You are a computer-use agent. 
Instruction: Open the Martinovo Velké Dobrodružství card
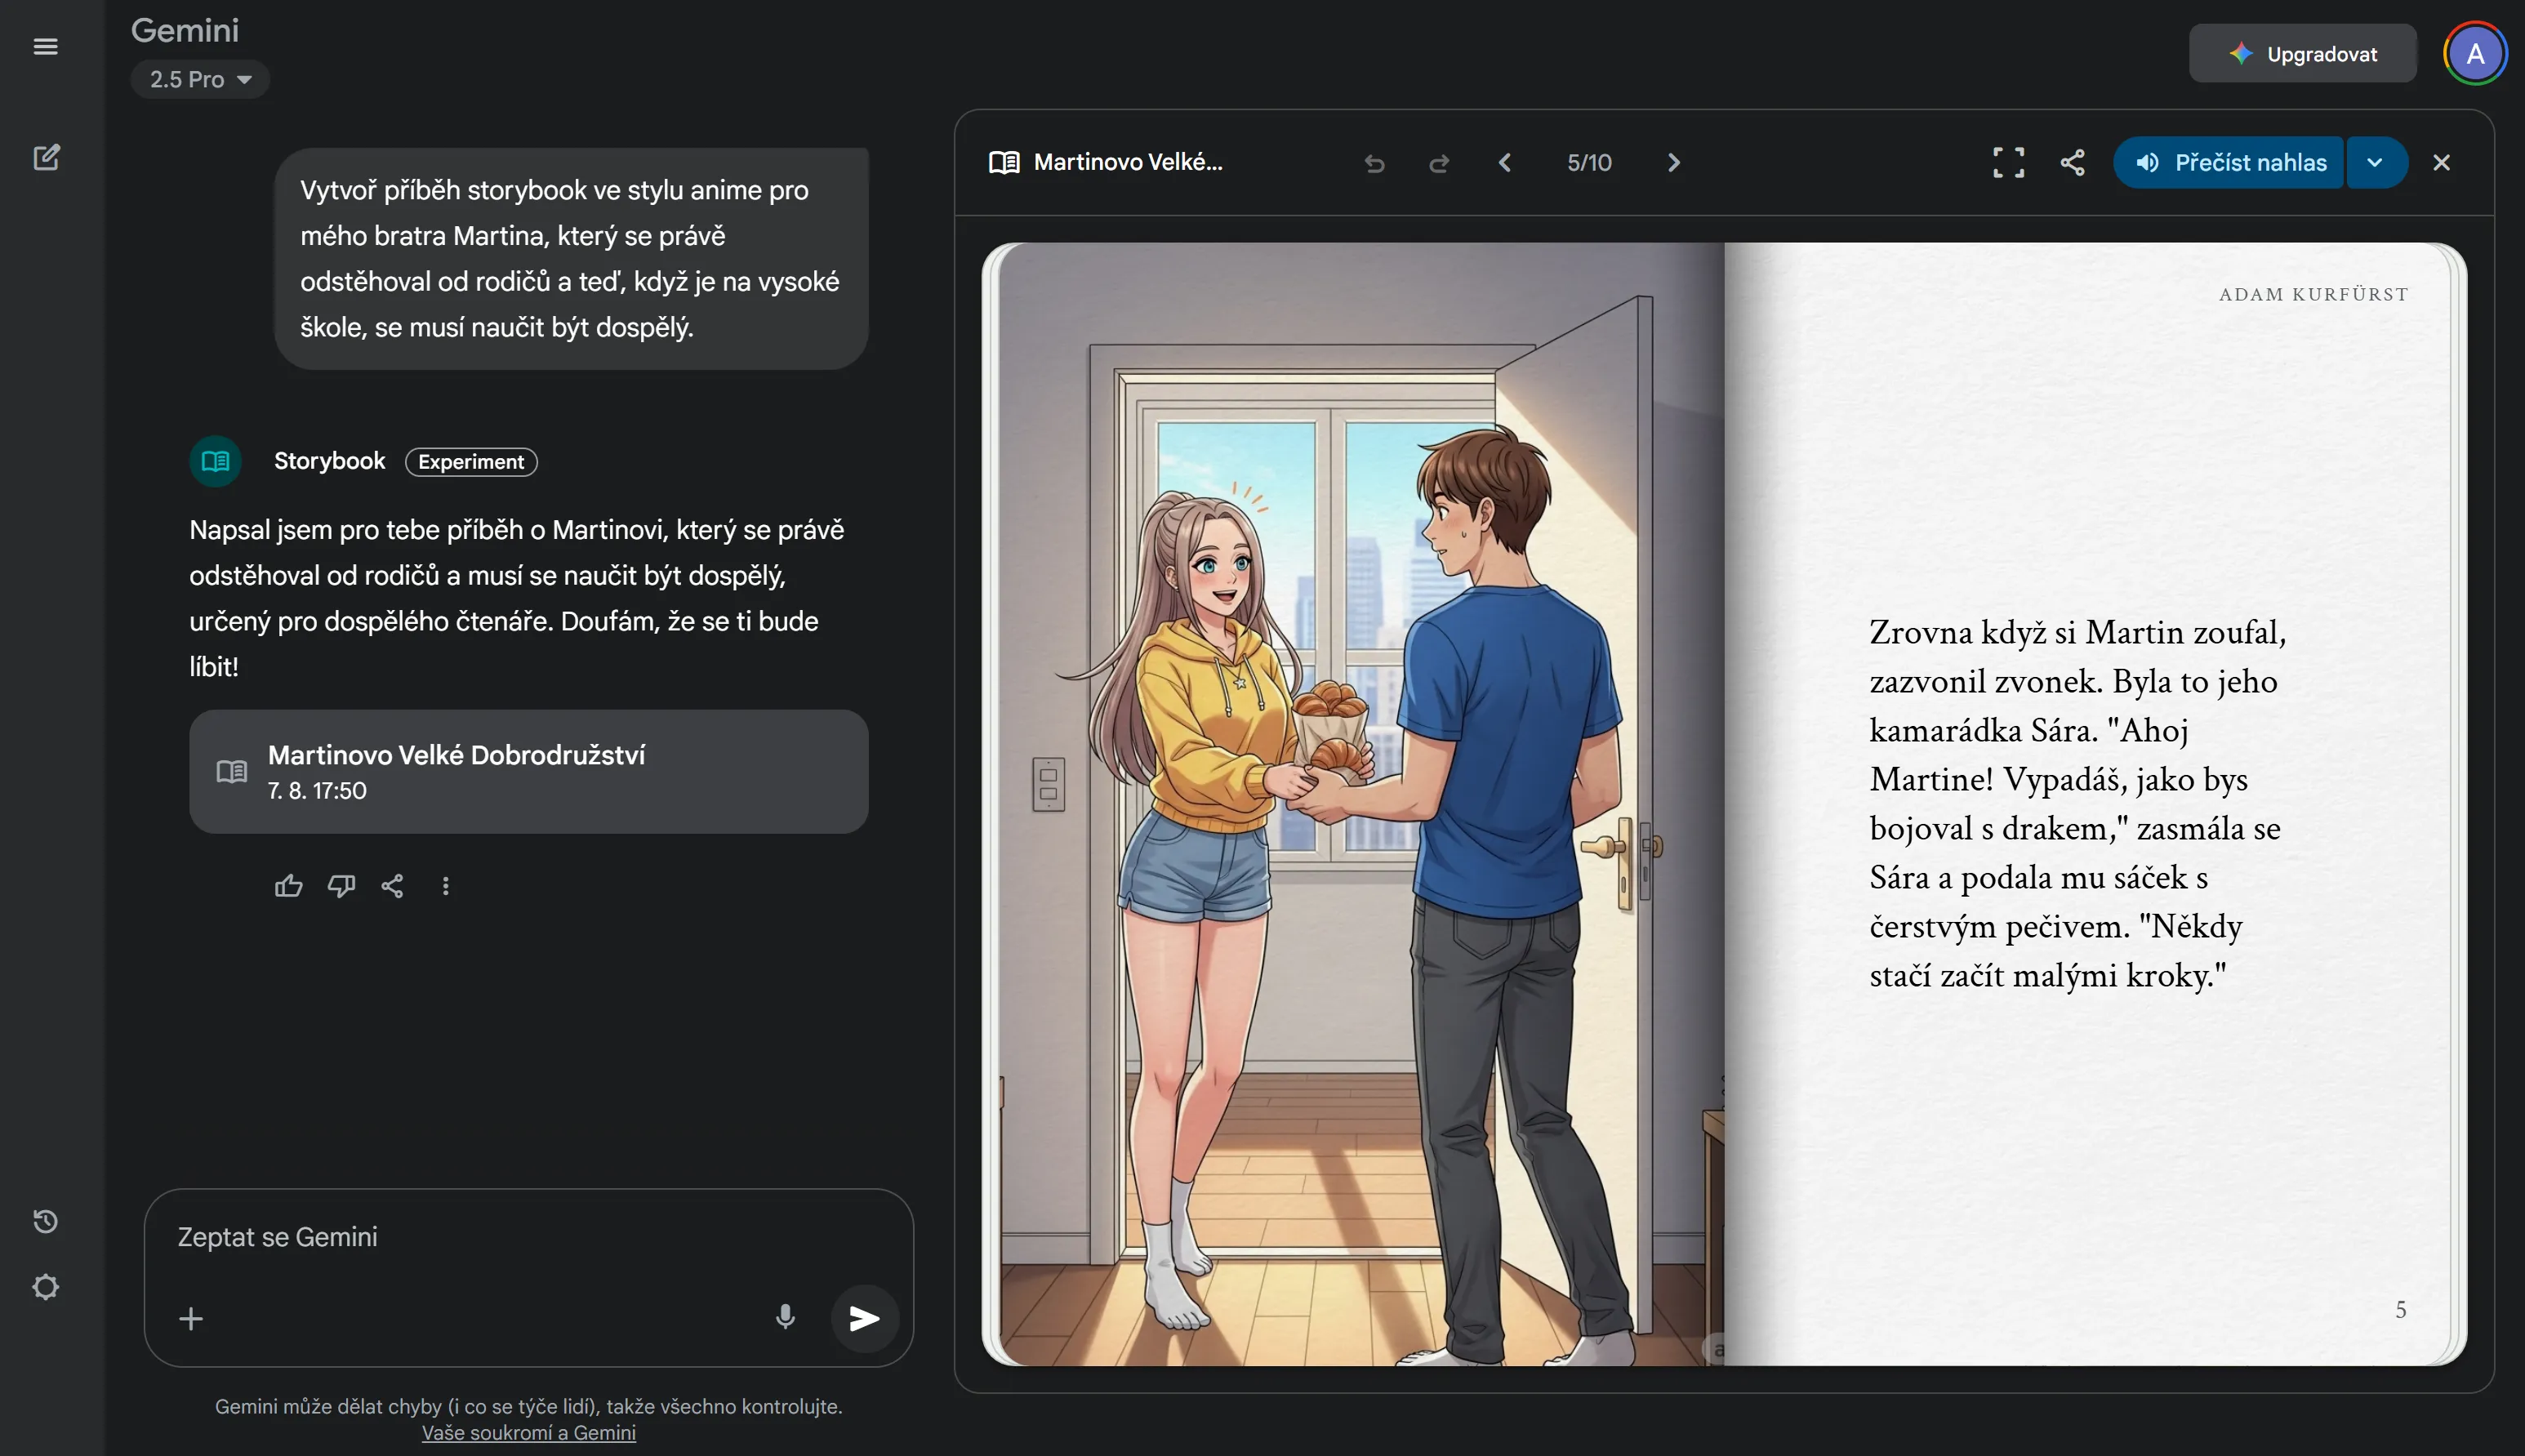coord(528,772)
